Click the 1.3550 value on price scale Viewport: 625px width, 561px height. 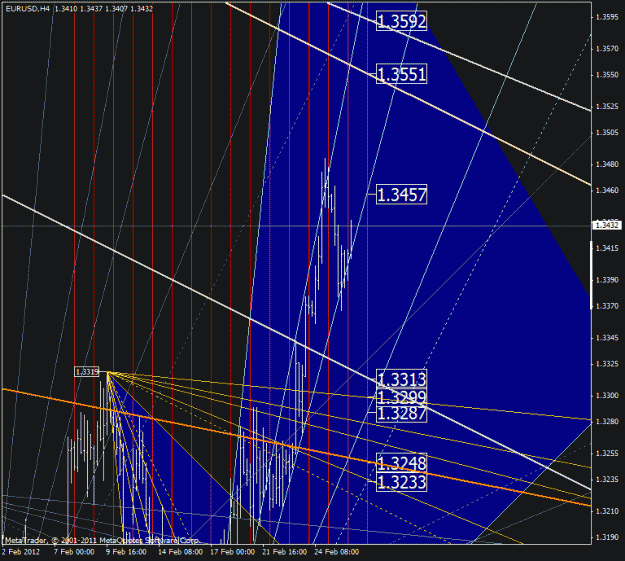click(x=607, y=75)
